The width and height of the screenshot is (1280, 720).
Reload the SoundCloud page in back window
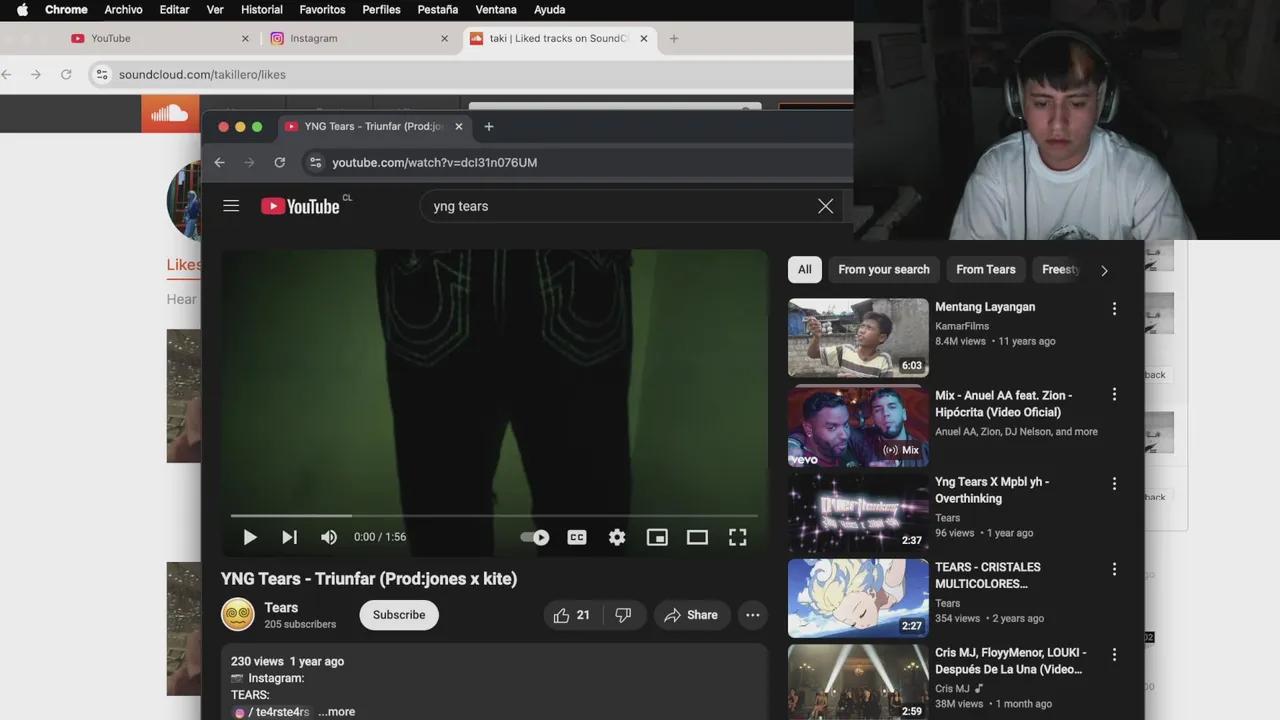[66, 74]
